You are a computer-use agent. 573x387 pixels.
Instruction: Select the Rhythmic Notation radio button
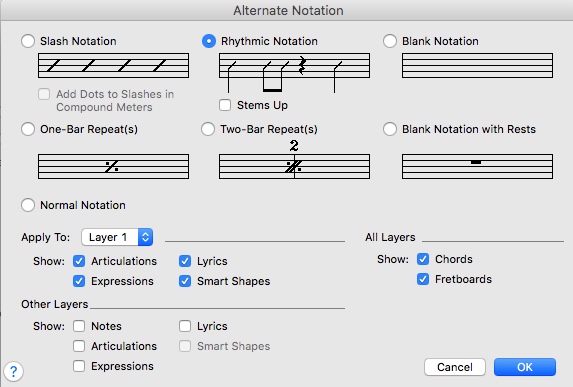[209, 41]
